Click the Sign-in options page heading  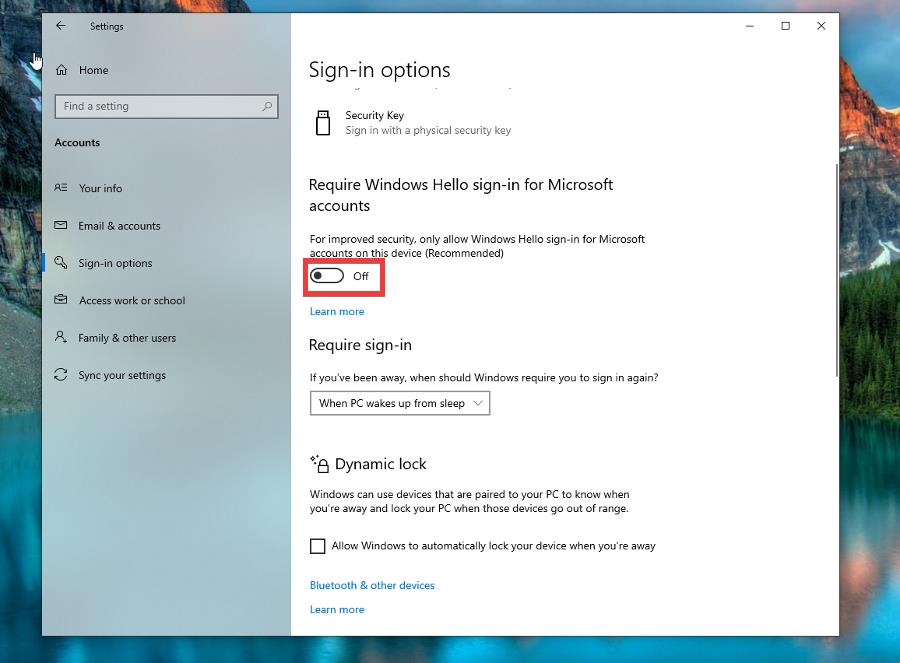(379, 70)
